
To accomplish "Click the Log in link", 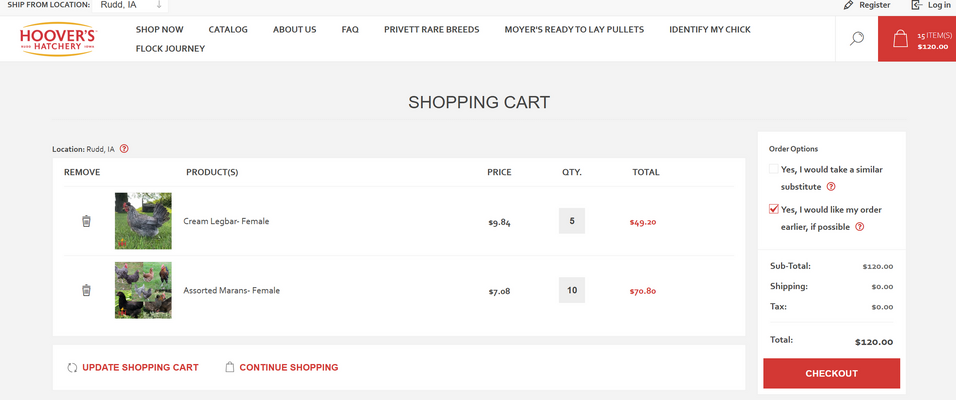I will 939,5.
